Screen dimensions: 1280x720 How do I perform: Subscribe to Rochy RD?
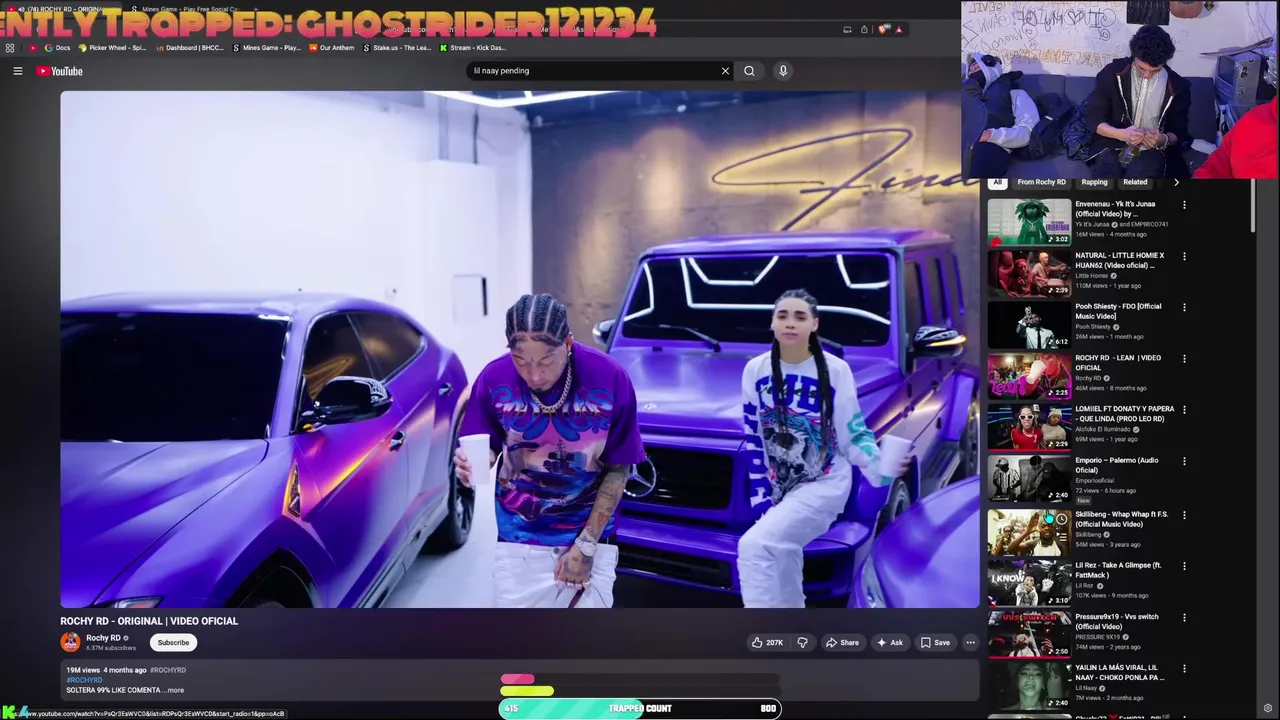point(173,643)
